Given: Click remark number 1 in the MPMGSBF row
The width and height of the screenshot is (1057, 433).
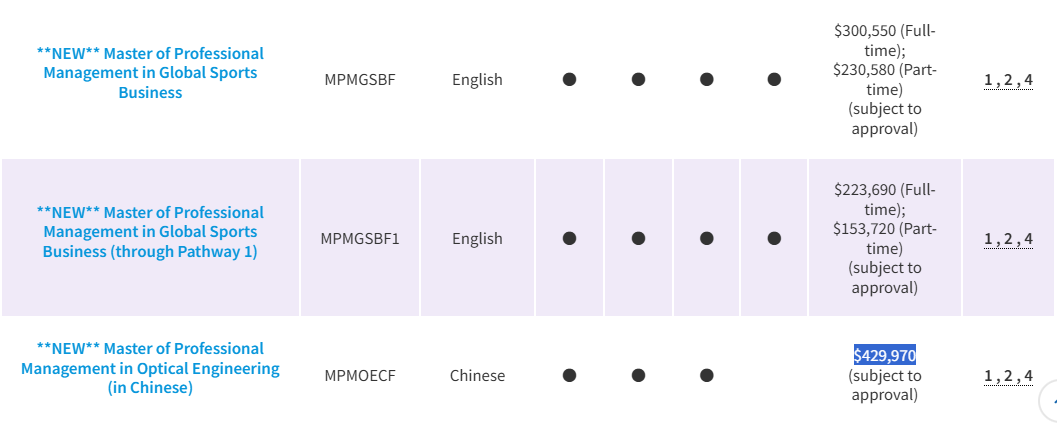Looking at the screenshot, I should (x=988, y=81).
